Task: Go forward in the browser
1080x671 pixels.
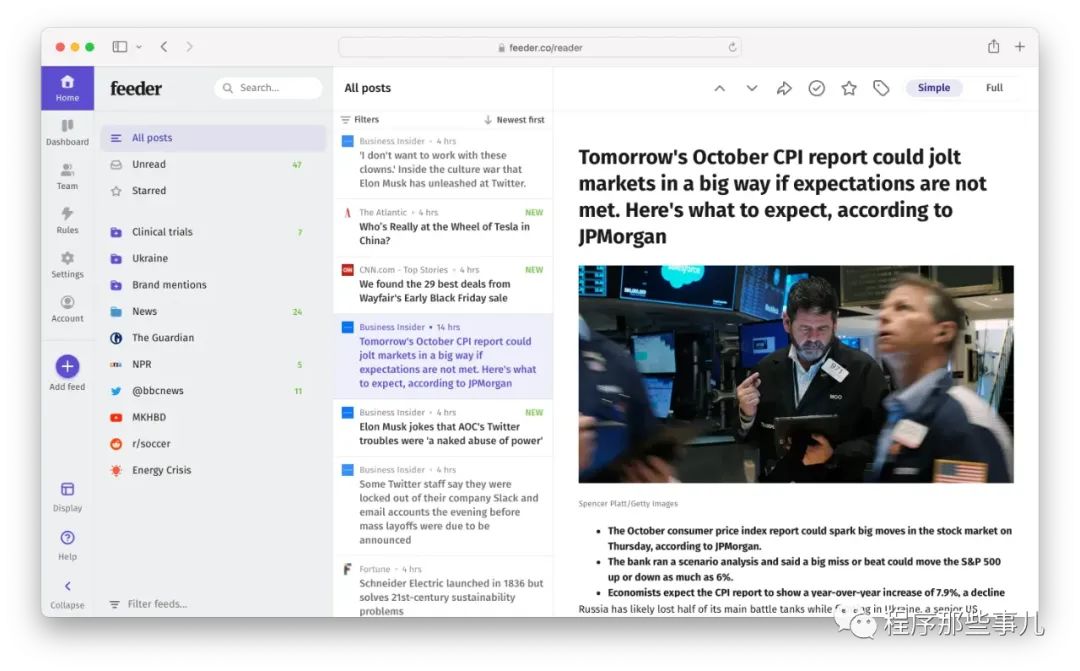Action: tap(189, 47)
